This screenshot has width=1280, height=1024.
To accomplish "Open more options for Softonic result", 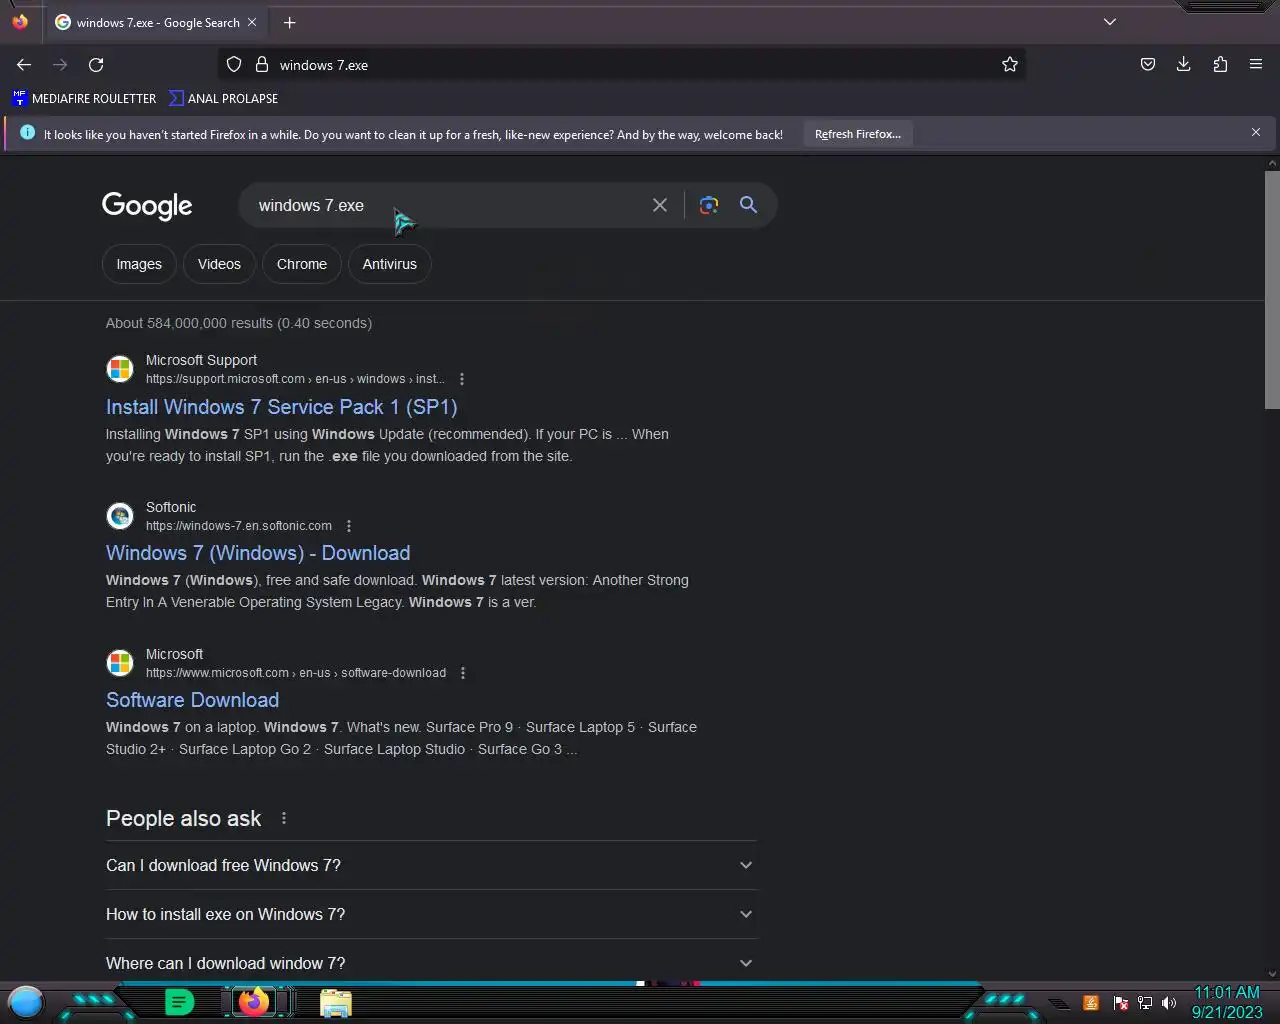I will tap(349, 526).
